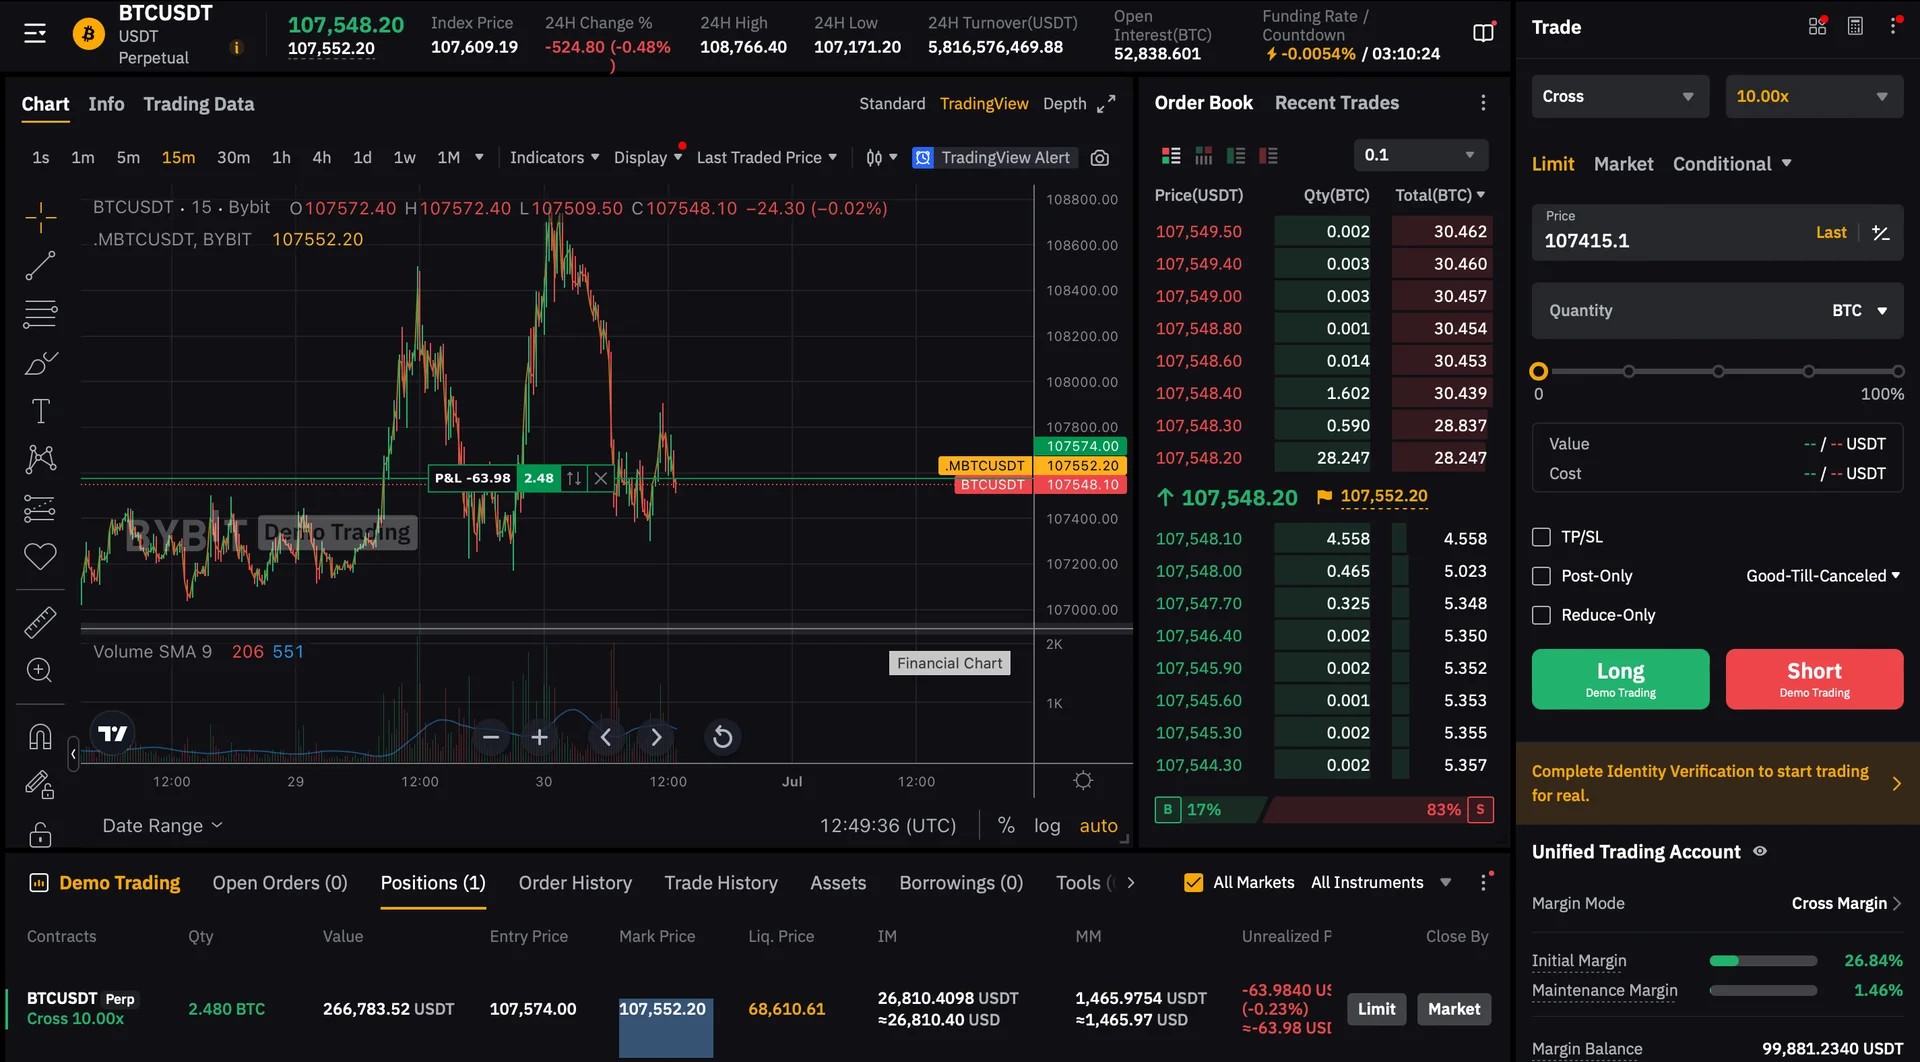Close position by Market button
Image resolution: width=1920 pixels, height=1062 pixels.
[x=1454, y=1009]
